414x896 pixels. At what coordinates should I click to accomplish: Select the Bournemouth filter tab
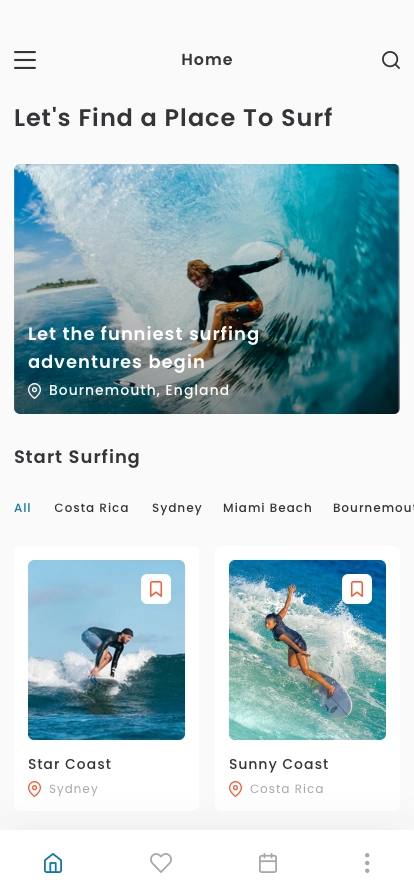(373, 508)
